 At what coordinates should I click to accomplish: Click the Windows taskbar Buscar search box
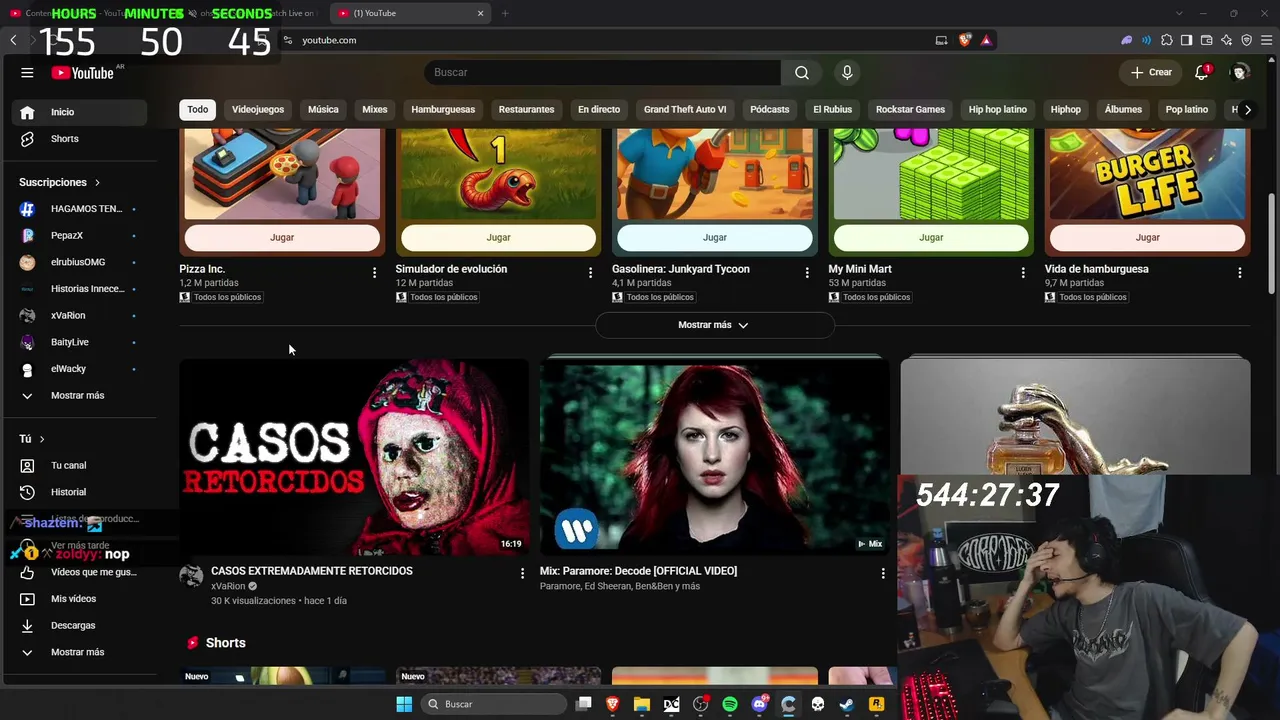[492, 704]
